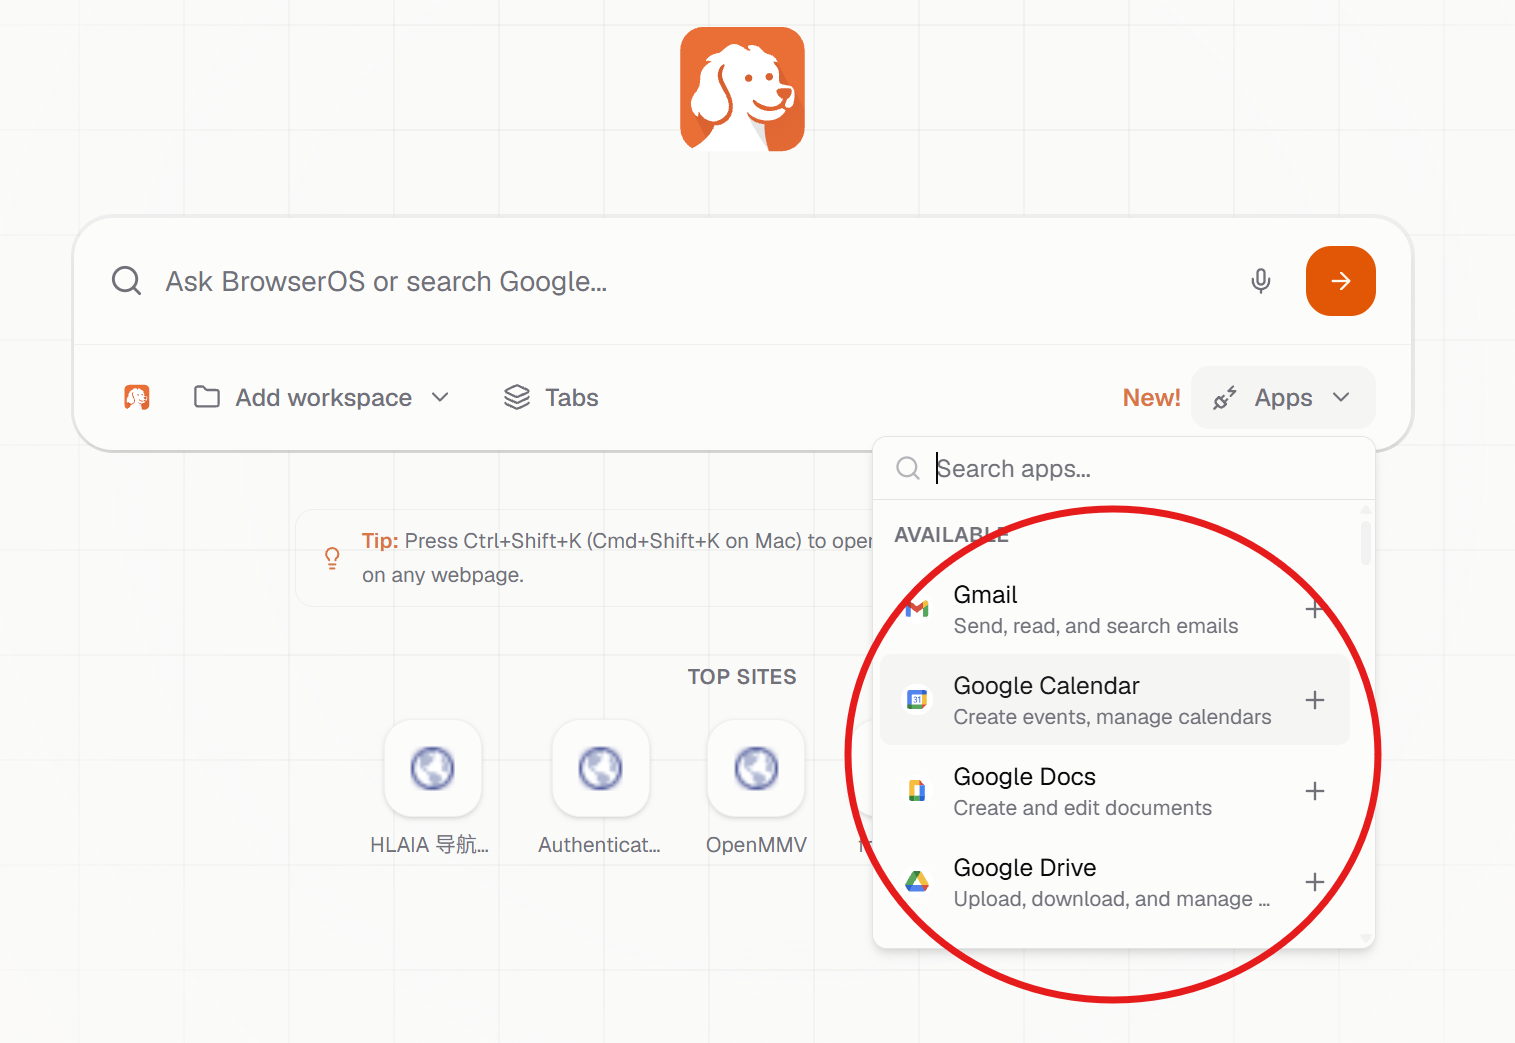Click the Google Docs icon
1515x1043 pixels.
(917, 791)
